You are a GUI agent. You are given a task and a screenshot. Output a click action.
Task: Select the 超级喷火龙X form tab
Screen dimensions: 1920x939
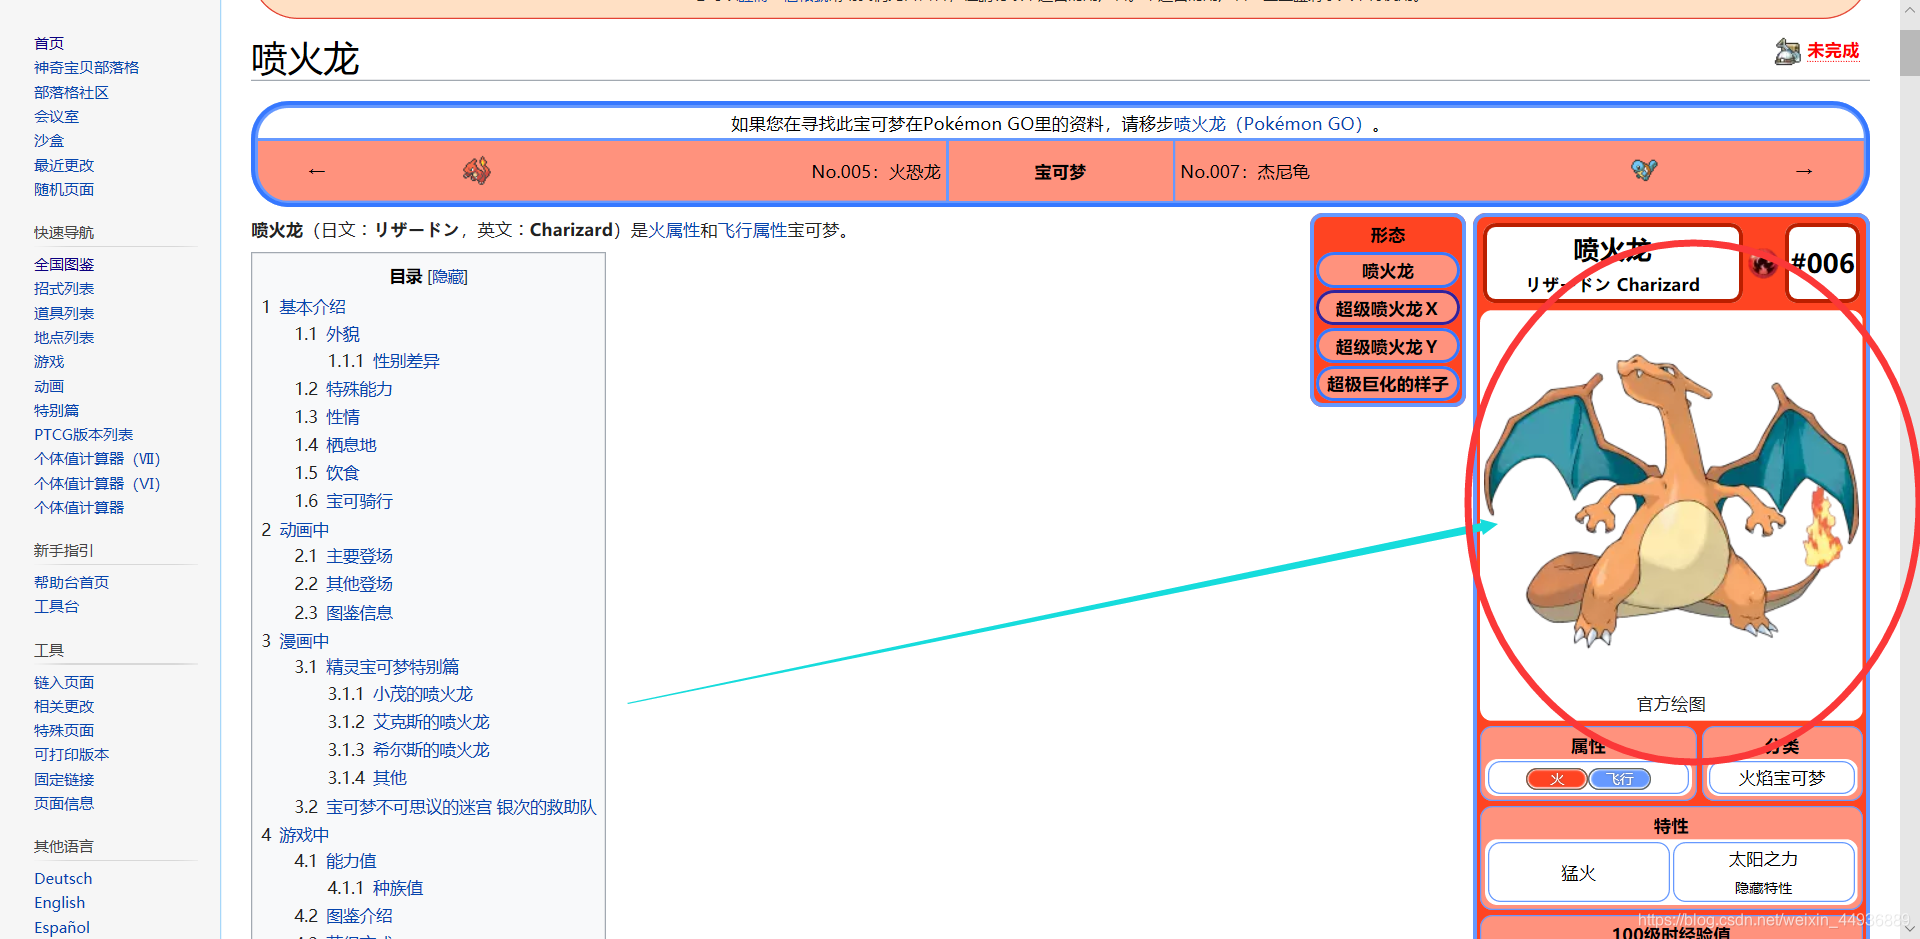(1387, 309)
